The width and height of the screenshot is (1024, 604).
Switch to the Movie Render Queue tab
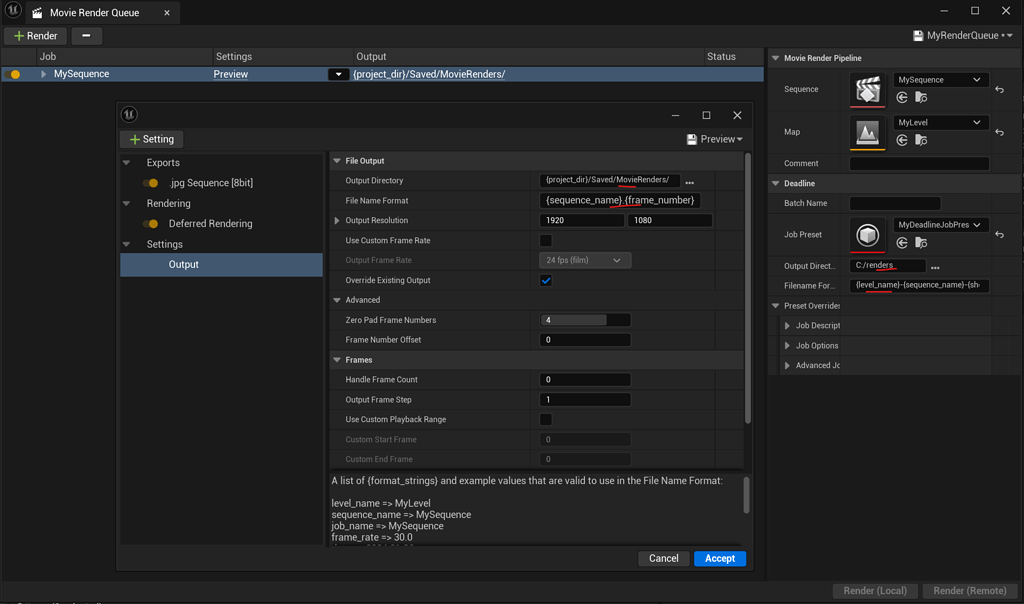[95, 14]
